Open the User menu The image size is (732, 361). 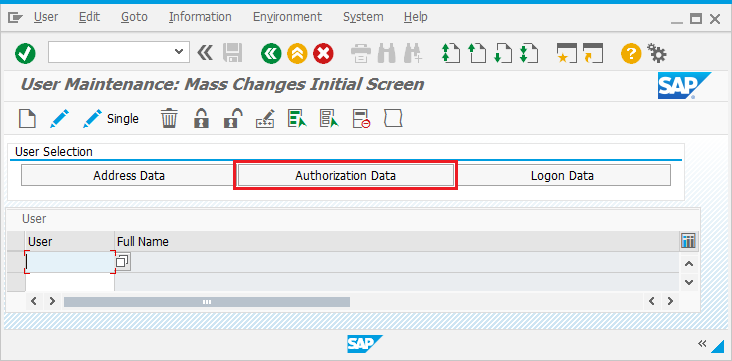click(46, 17)
